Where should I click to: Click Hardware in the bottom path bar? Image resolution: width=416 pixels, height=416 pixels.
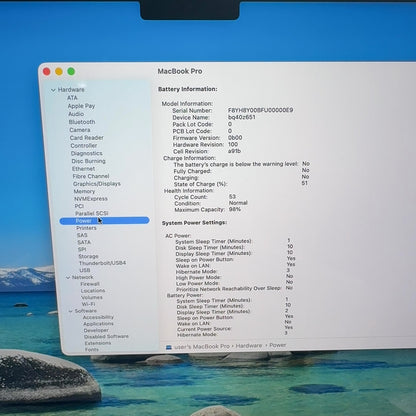pos(249,346)
